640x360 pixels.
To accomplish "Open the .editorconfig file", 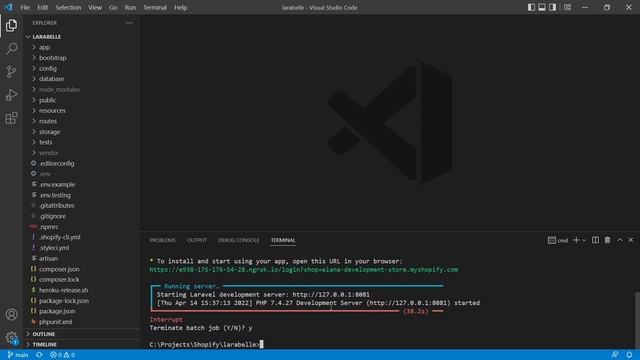I will click(82, 163).
